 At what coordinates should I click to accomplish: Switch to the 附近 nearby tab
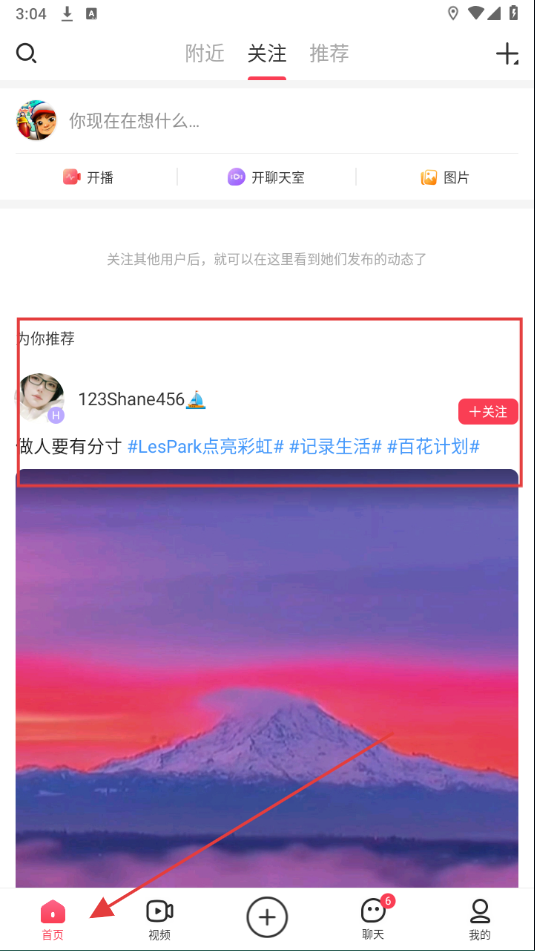tap(205, 54)
